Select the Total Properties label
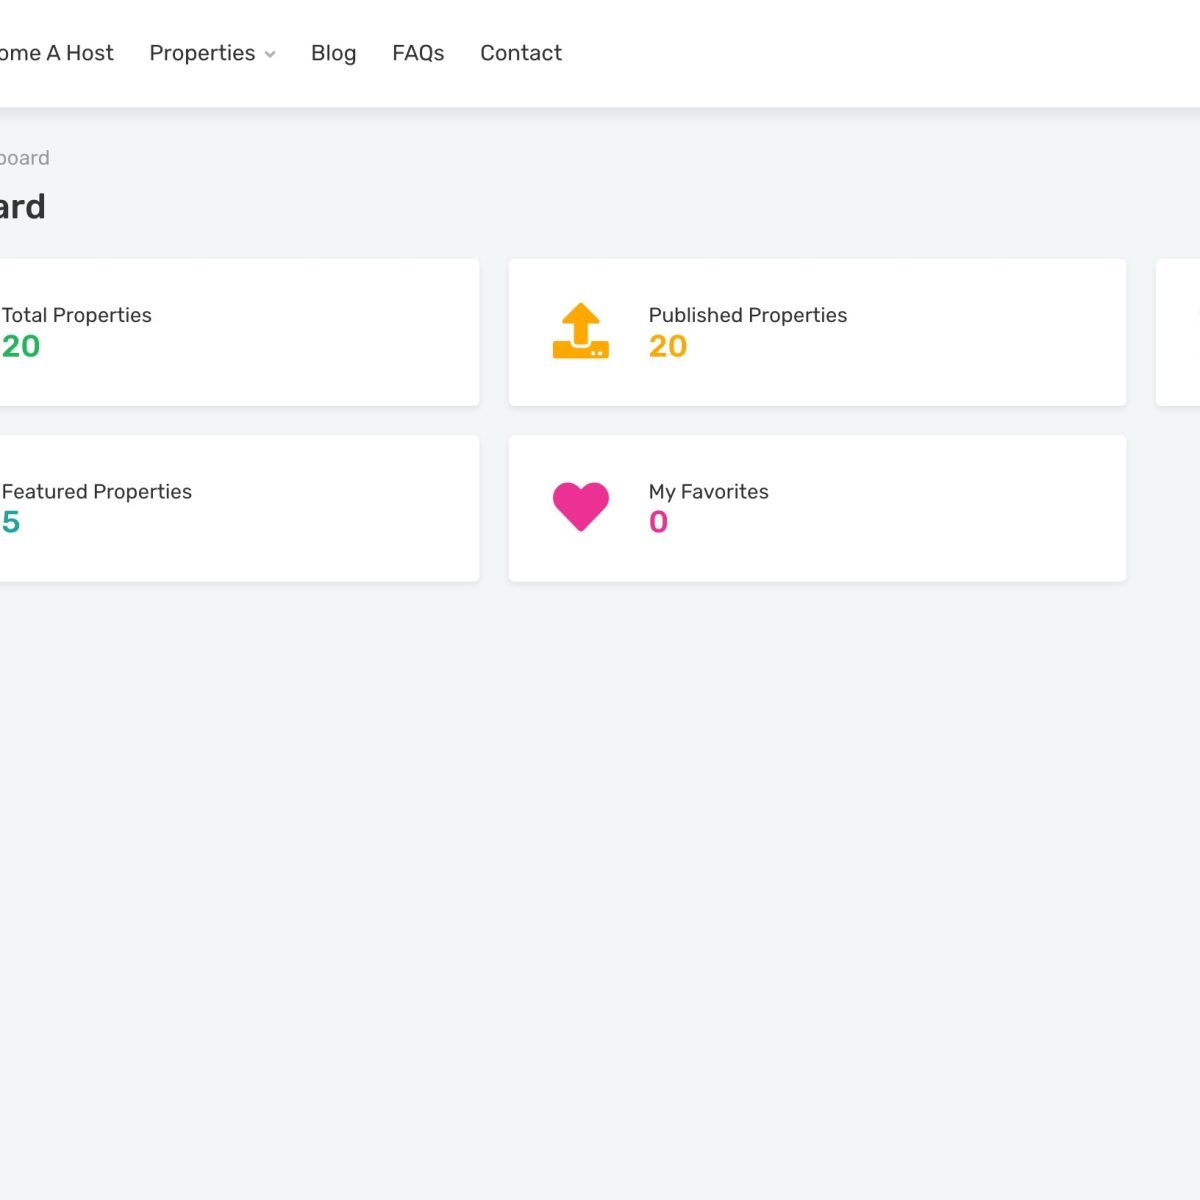 tap(77, 315)
